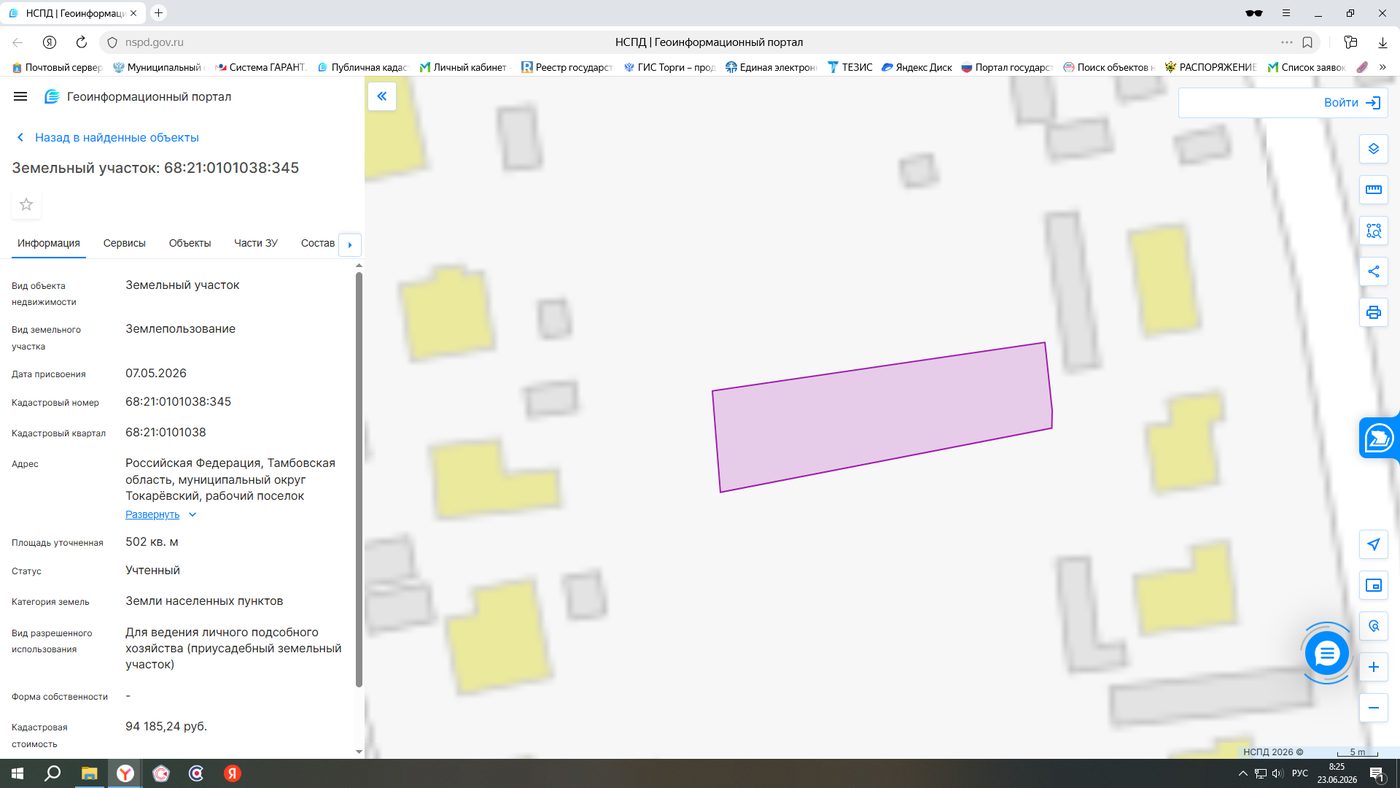Show more tabs with the right arrow
This screenshot has height=788, width=1400.
350,245
